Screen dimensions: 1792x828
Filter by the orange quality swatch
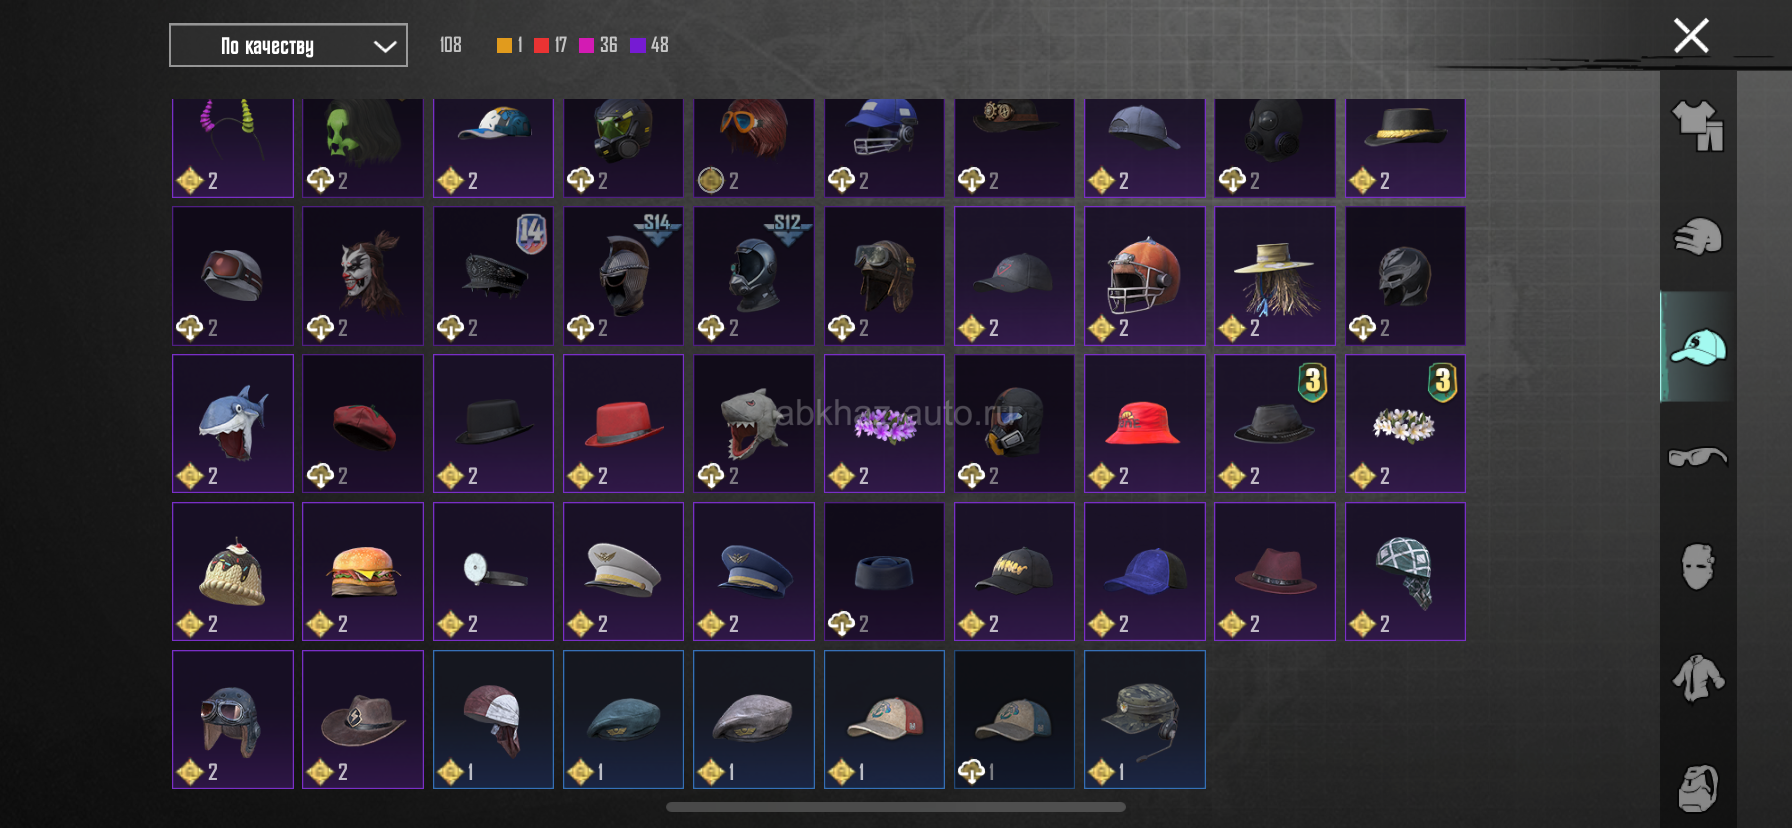coord(504,45)
